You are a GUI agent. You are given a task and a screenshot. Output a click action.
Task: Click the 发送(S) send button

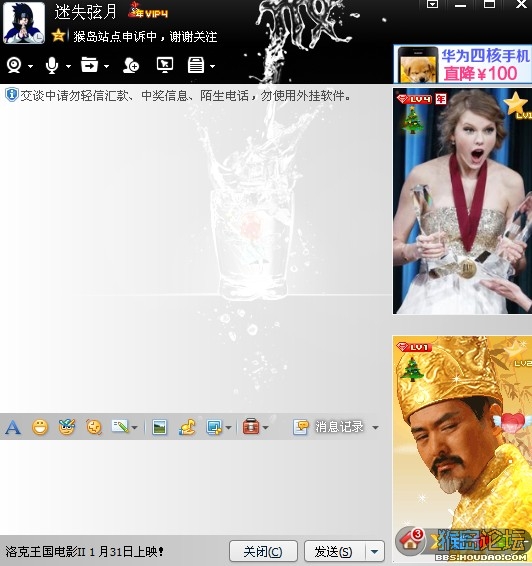point(334,552)
